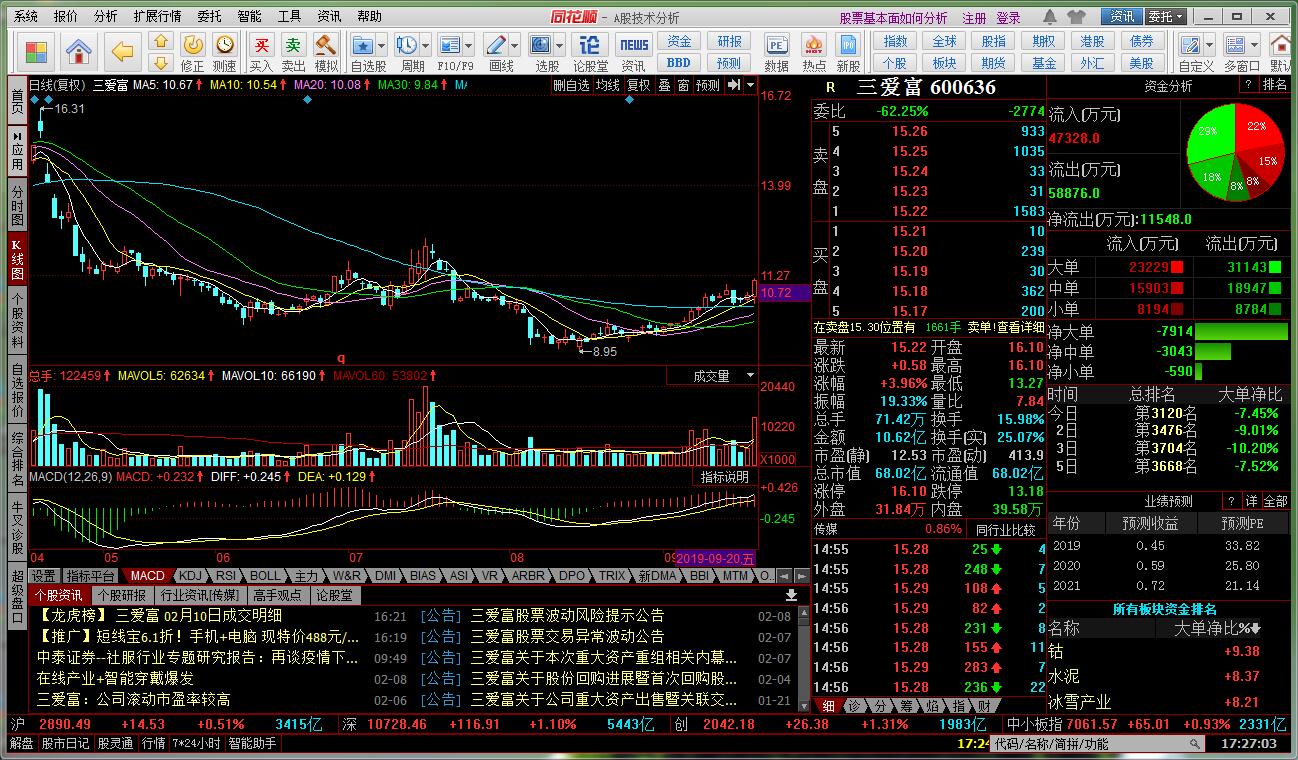
Task: Toggle the 窗 button on chart toolbar
Action: (683, 86)
